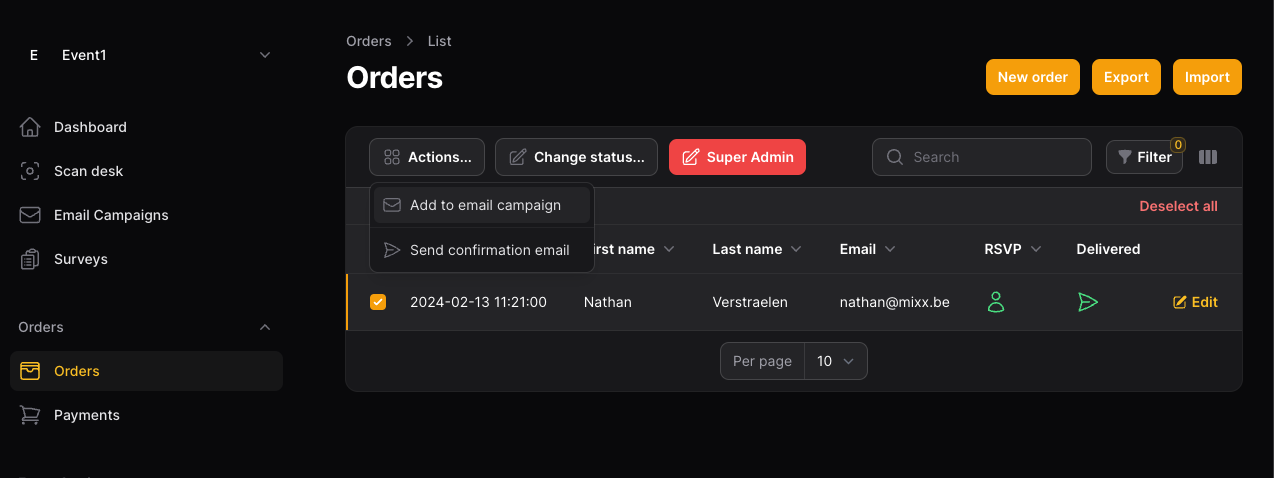The width and height of the screenshot is (1274, 478).
Task: Select Send confirmation email option
Action: [x=488, y=250]
